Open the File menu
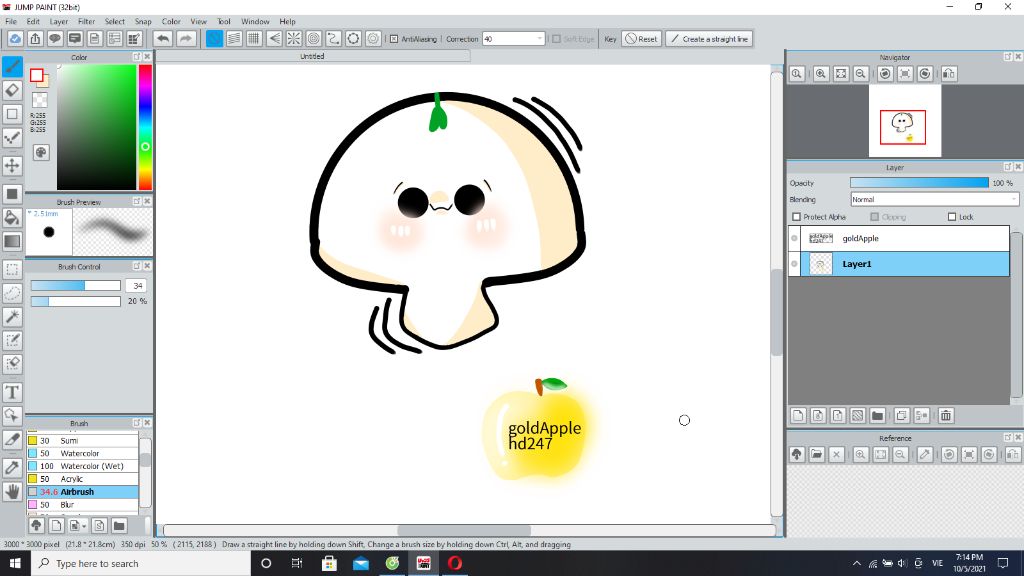 [11, 22]
